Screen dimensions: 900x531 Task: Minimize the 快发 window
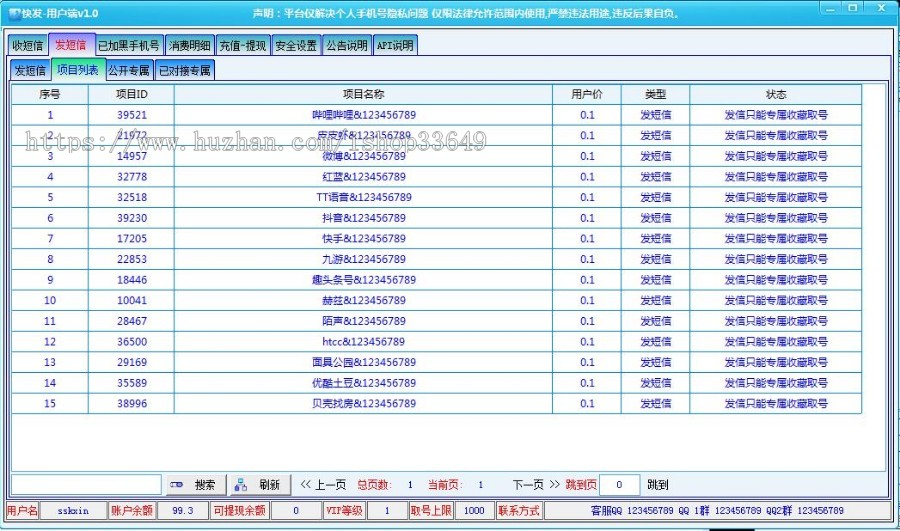pyautogui.click(x=830, y=8)
